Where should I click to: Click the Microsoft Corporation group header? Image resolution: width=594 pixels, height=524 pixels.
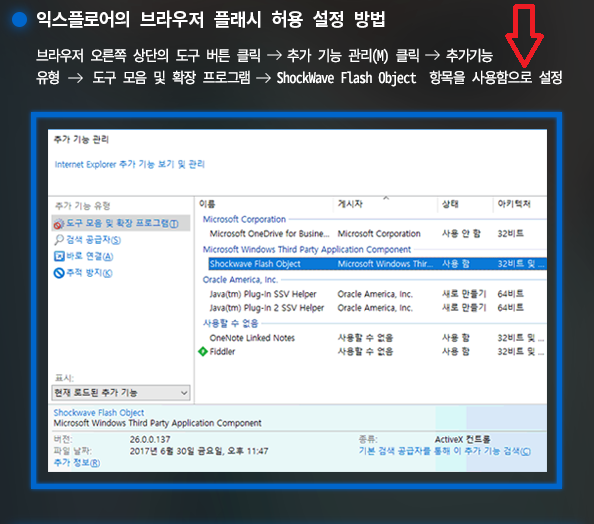tap(244, 219)
